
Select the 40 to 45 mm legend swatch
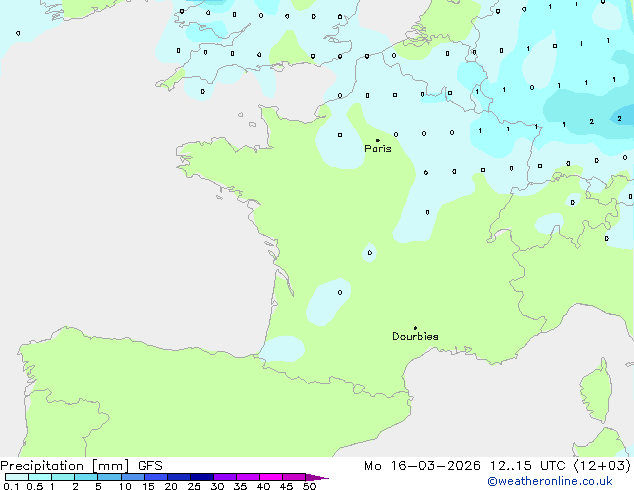271,477
